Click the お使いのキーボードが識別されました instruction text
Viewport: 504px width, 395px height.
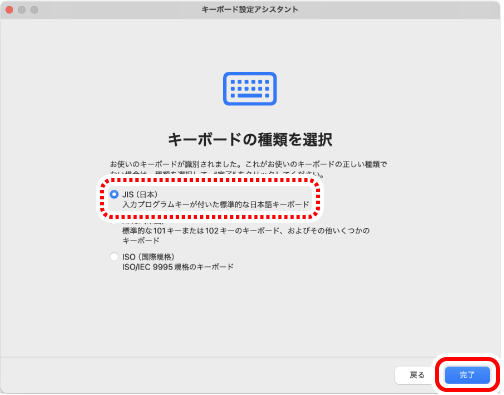tap(248, 164)
